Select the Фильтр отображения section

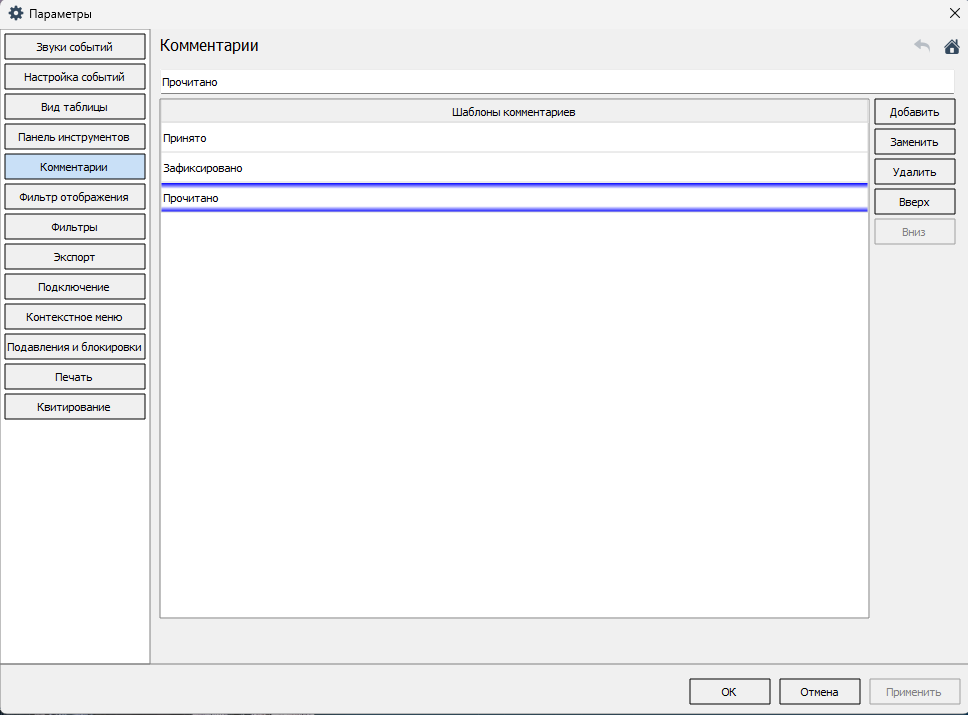pyautogui.click(x=75, y=197)
